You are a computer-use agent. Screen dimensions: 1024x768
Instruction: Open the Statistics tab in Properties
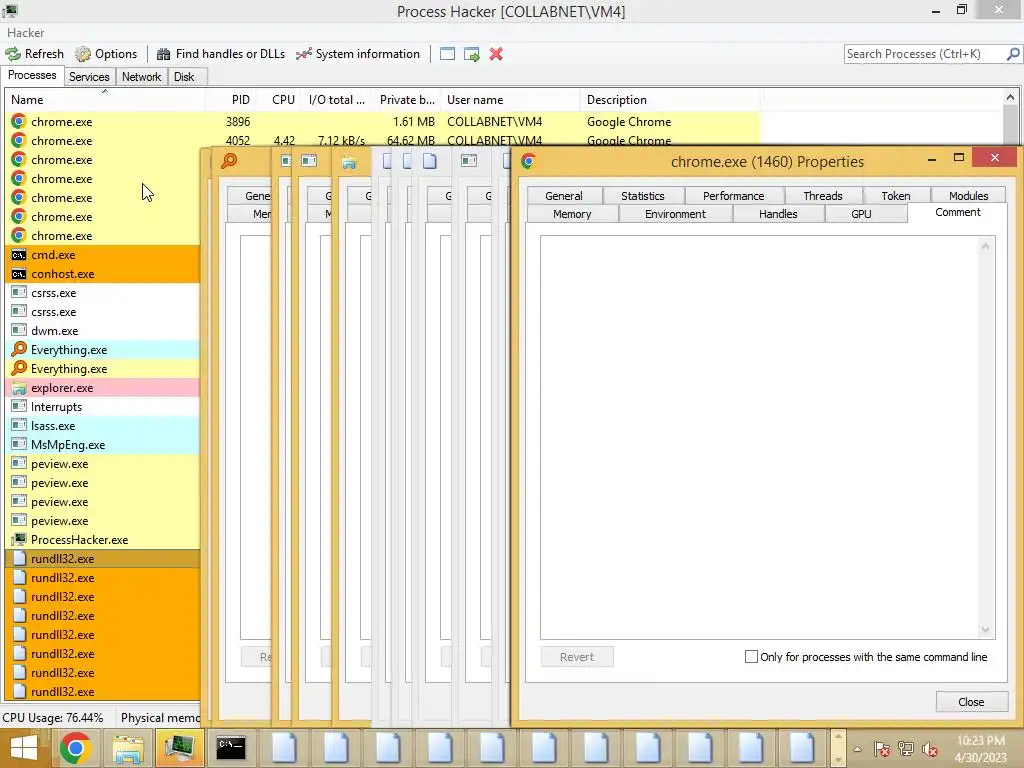click(643, 195)
